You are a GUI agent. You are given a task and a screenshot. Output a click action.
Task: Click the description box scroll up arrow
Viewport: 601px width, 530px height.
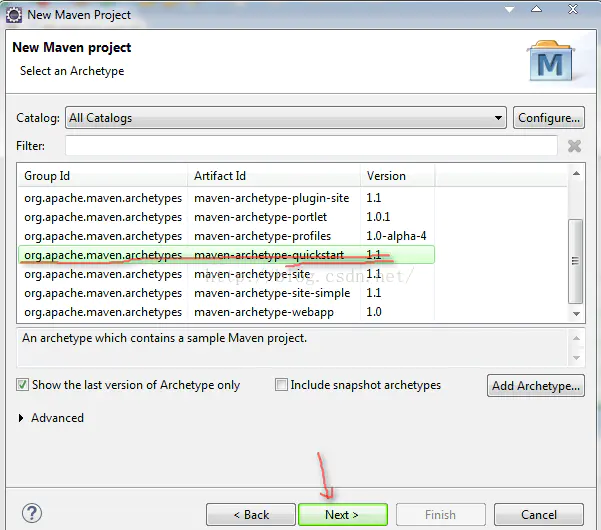coord(576,338)
